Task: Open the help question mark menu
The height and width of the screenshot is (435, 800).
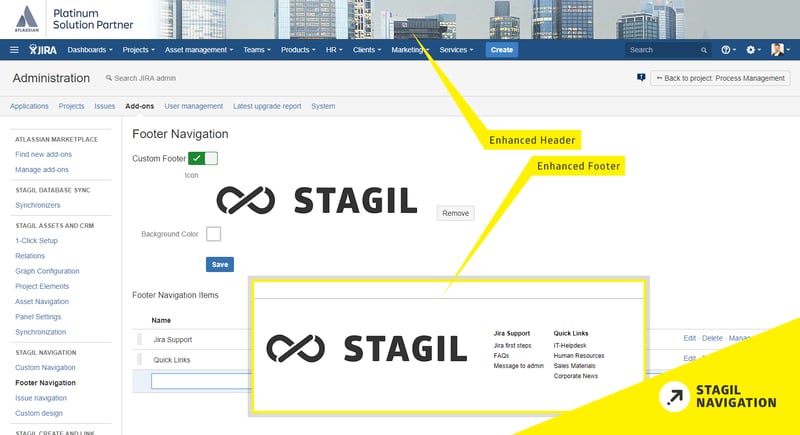Action: coord(728,50)
